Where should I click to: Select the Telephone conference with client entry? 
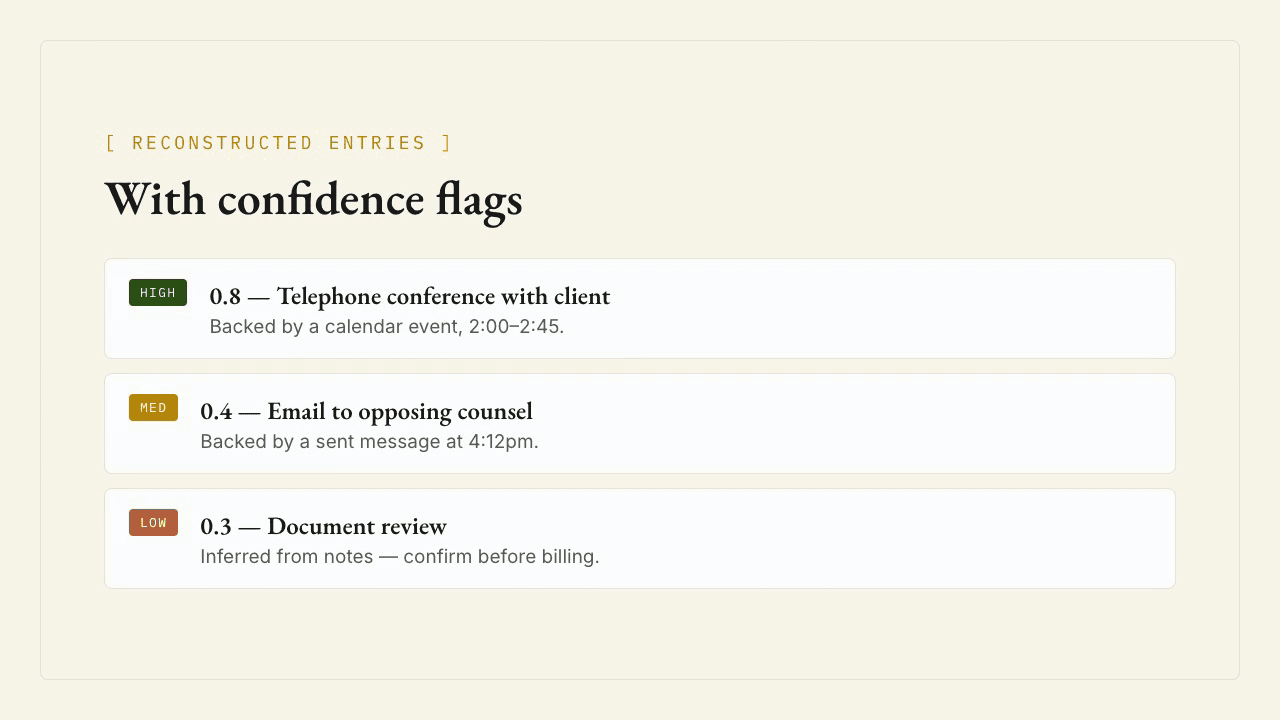409,296
